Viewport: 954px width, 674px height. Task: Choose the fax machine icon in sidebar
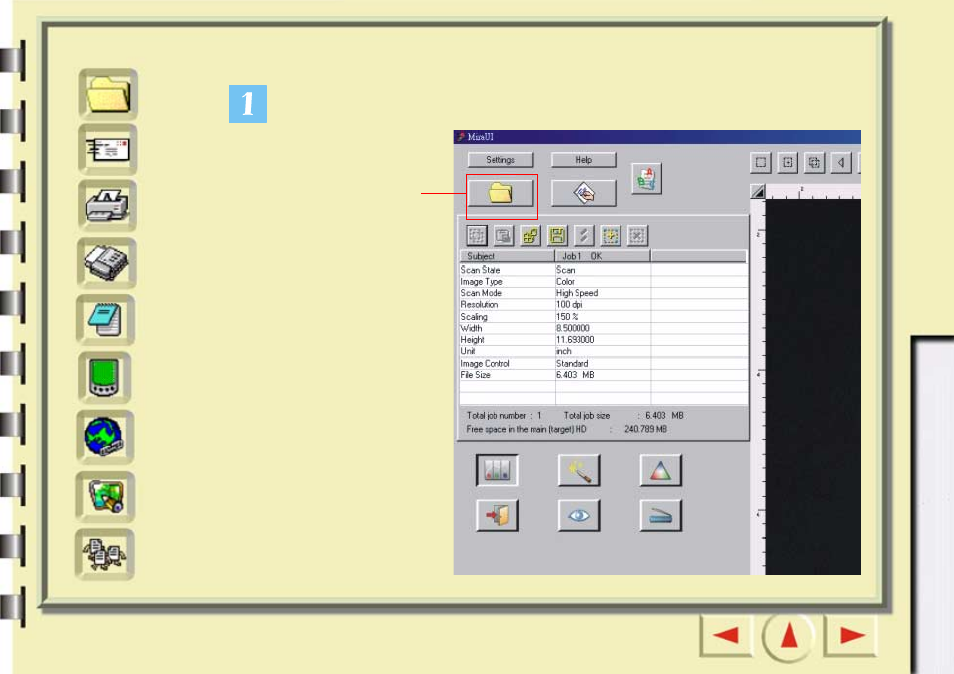click(106, 263)
